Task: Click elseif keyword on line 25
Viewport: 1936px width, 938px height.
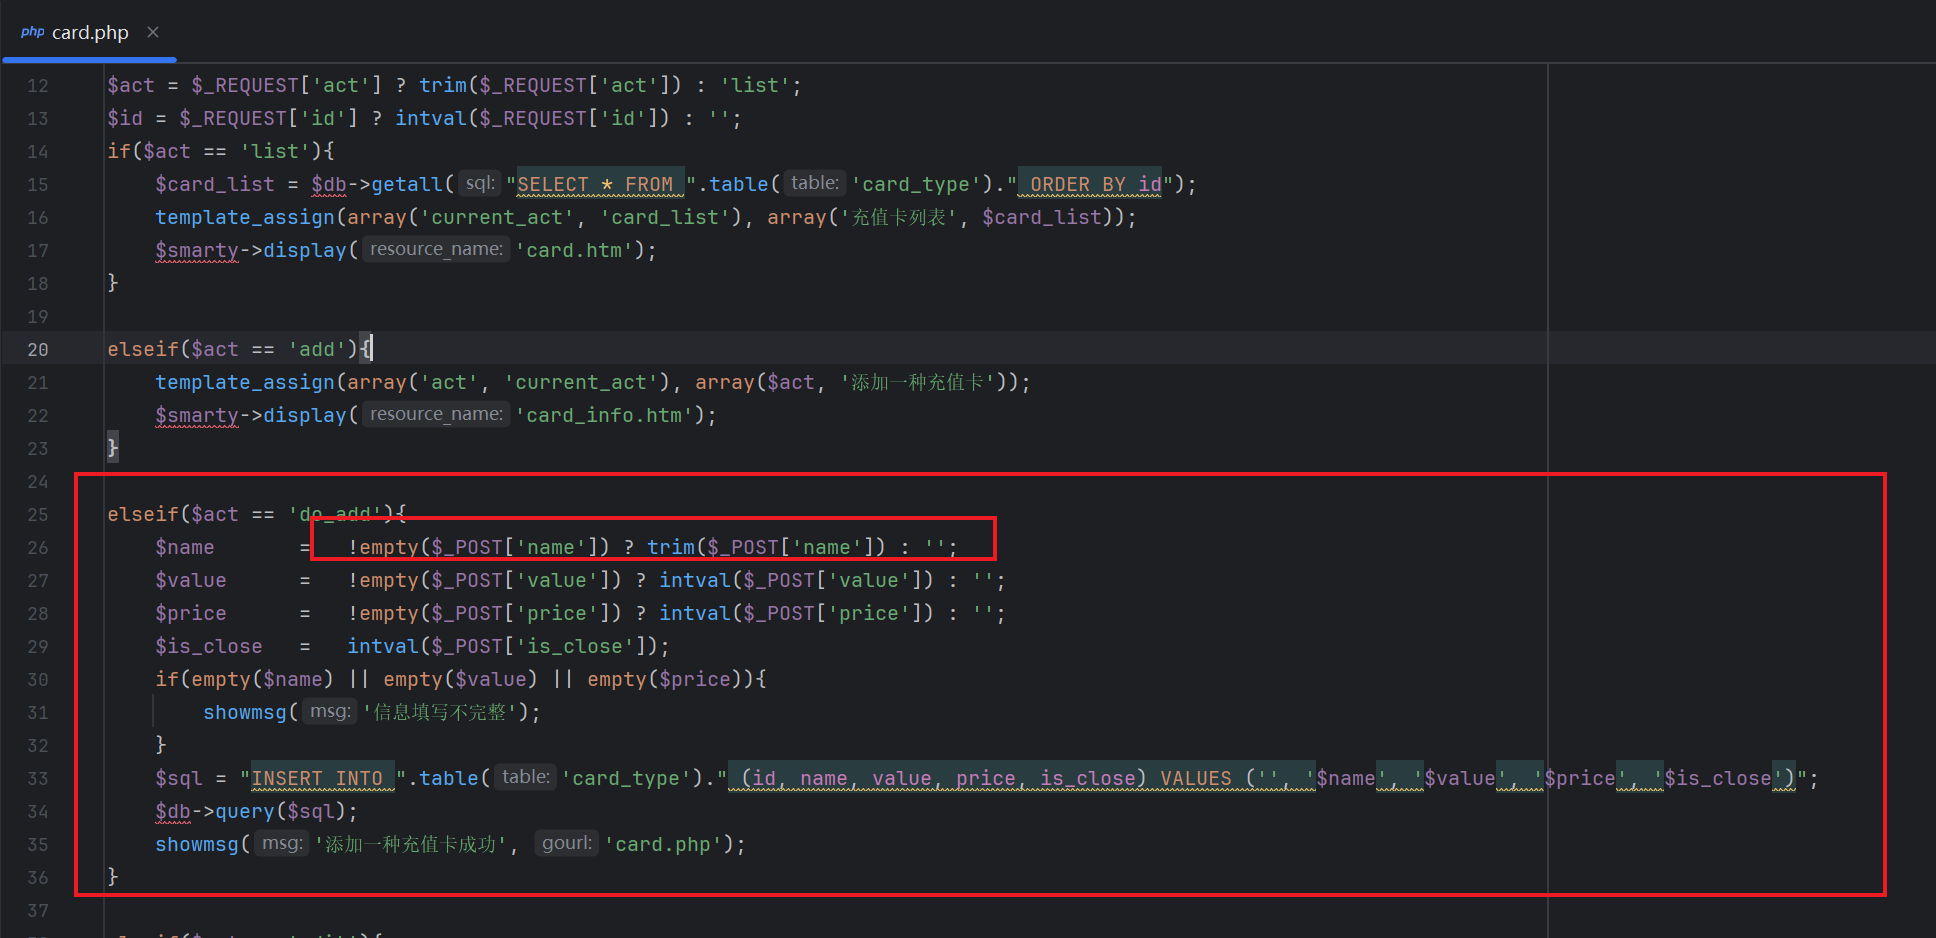Action: pyautogui.click(x=143, y=515)
